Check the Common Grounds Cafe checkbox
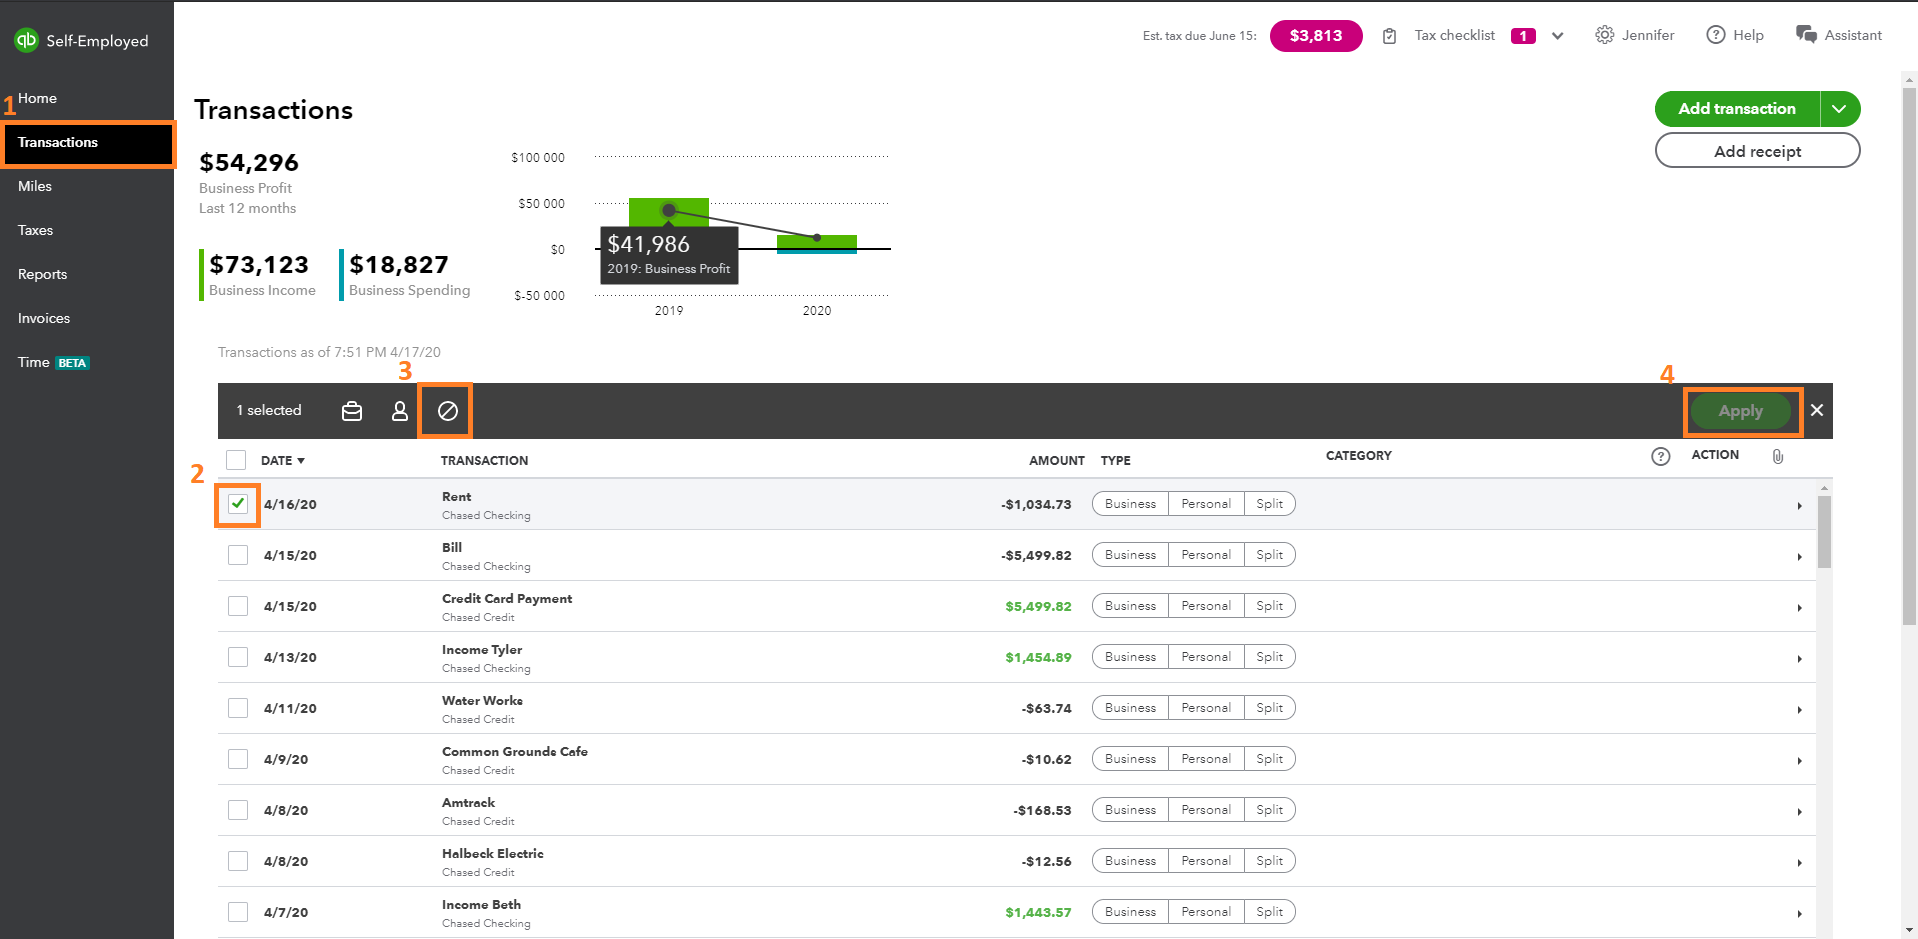The width and height of the screenshot is (1918, 939). (x=238, y=759)
